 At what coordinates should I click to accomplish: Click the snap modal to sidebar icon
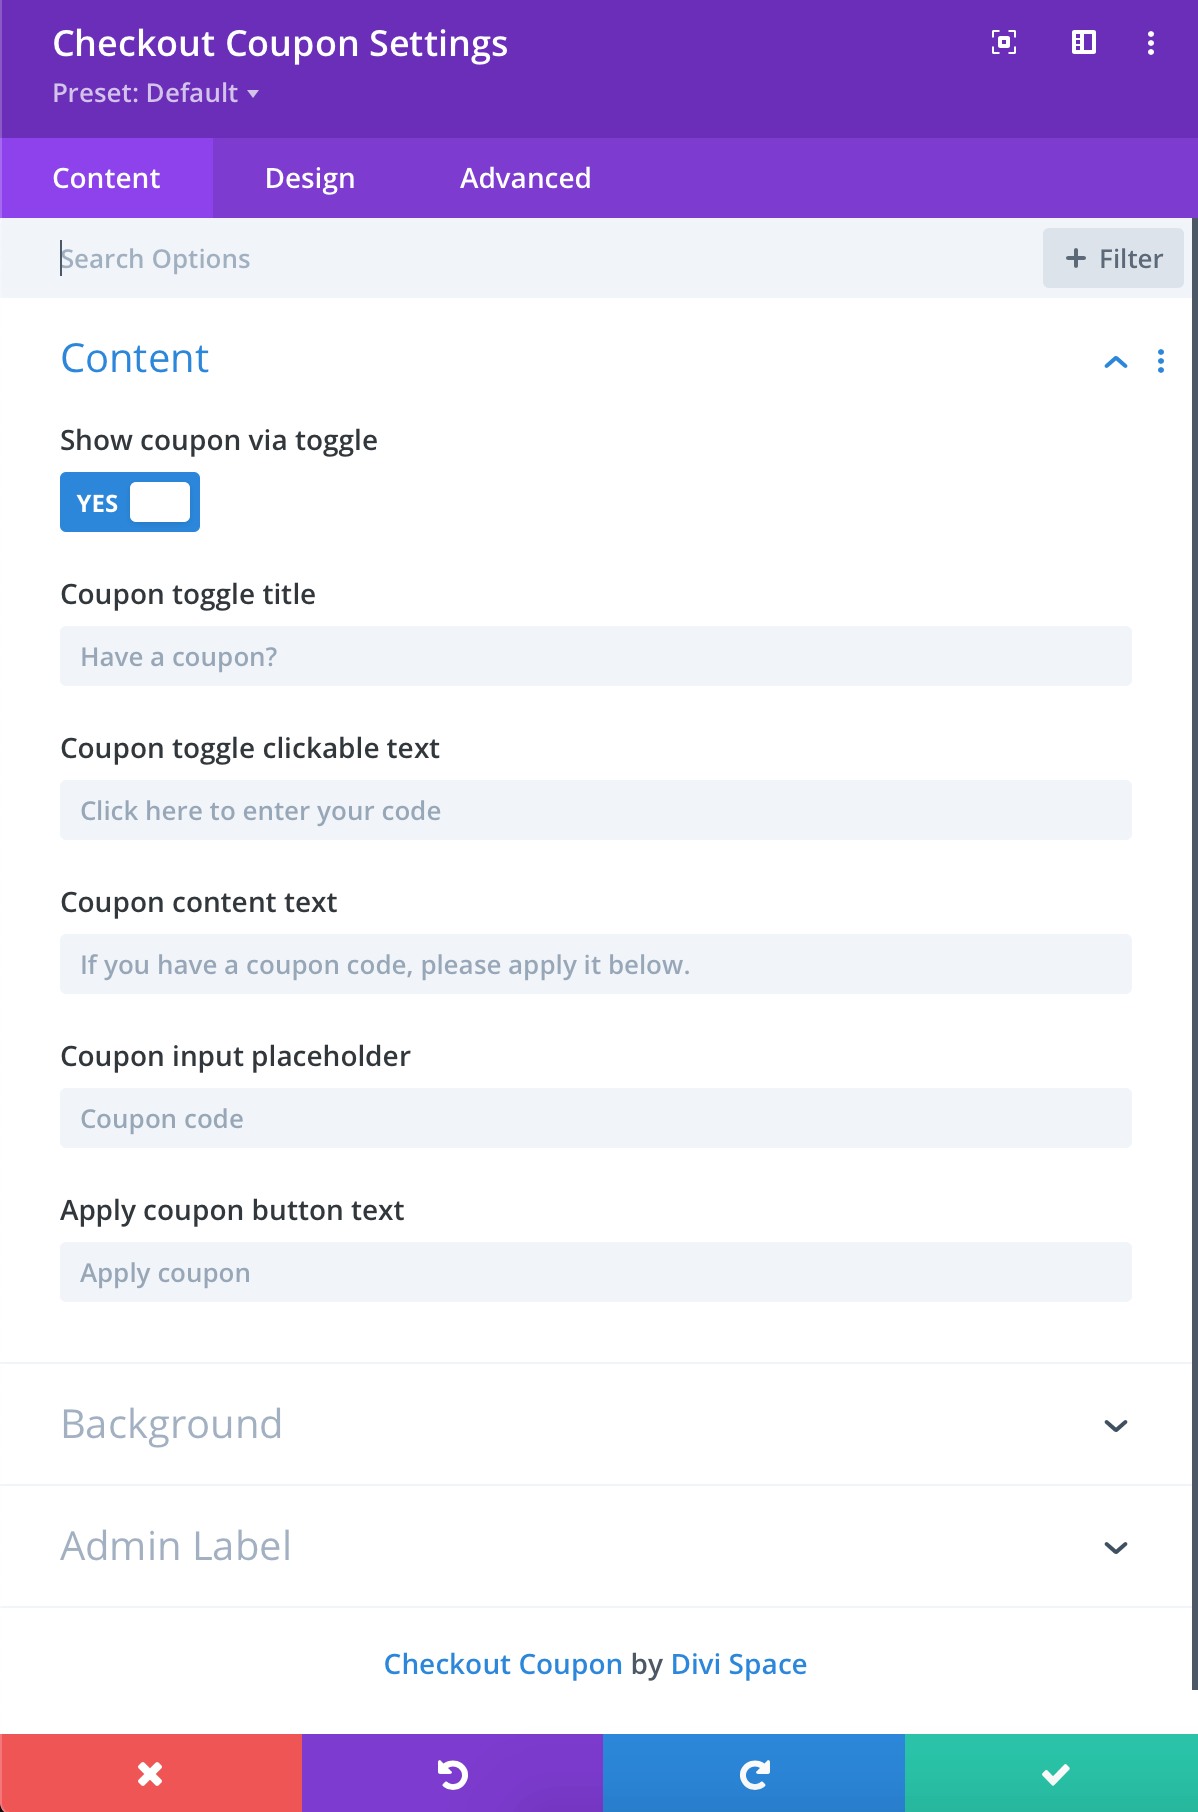coord(1084,42)
